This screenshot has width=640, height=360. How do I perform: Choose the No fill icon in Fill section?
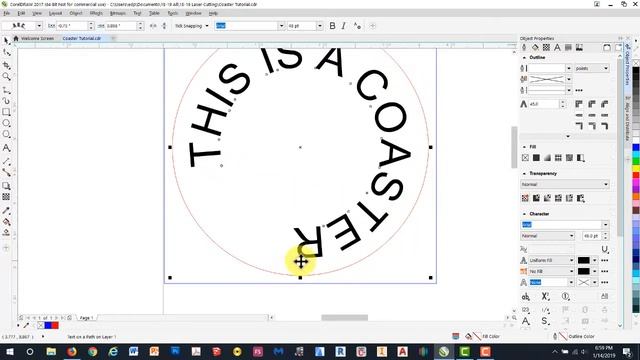525,158
